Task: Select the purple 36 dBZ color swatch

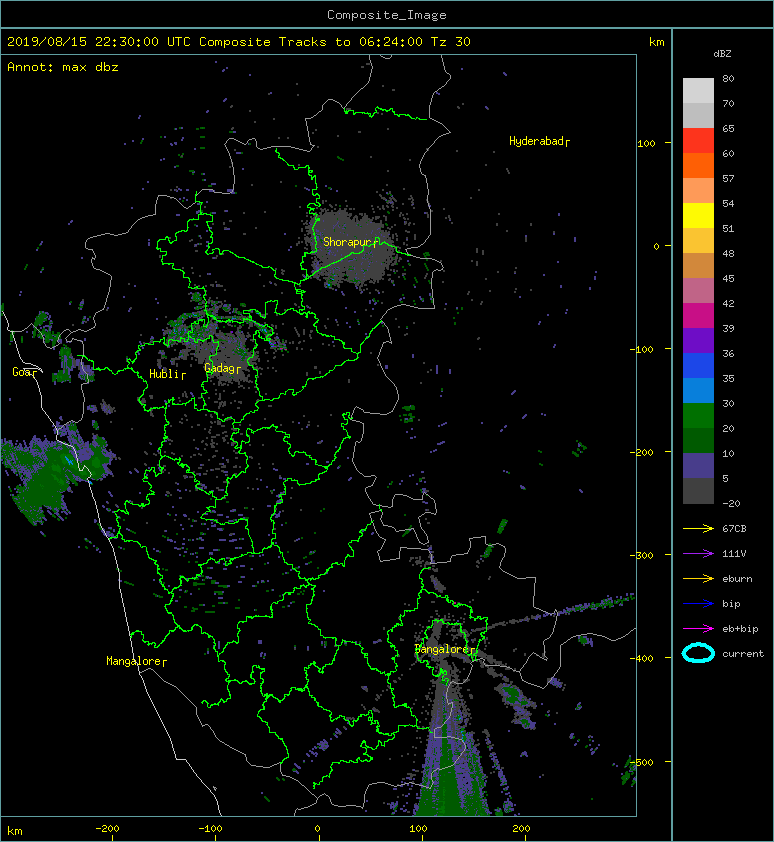Action: click(x=698, y=340)
